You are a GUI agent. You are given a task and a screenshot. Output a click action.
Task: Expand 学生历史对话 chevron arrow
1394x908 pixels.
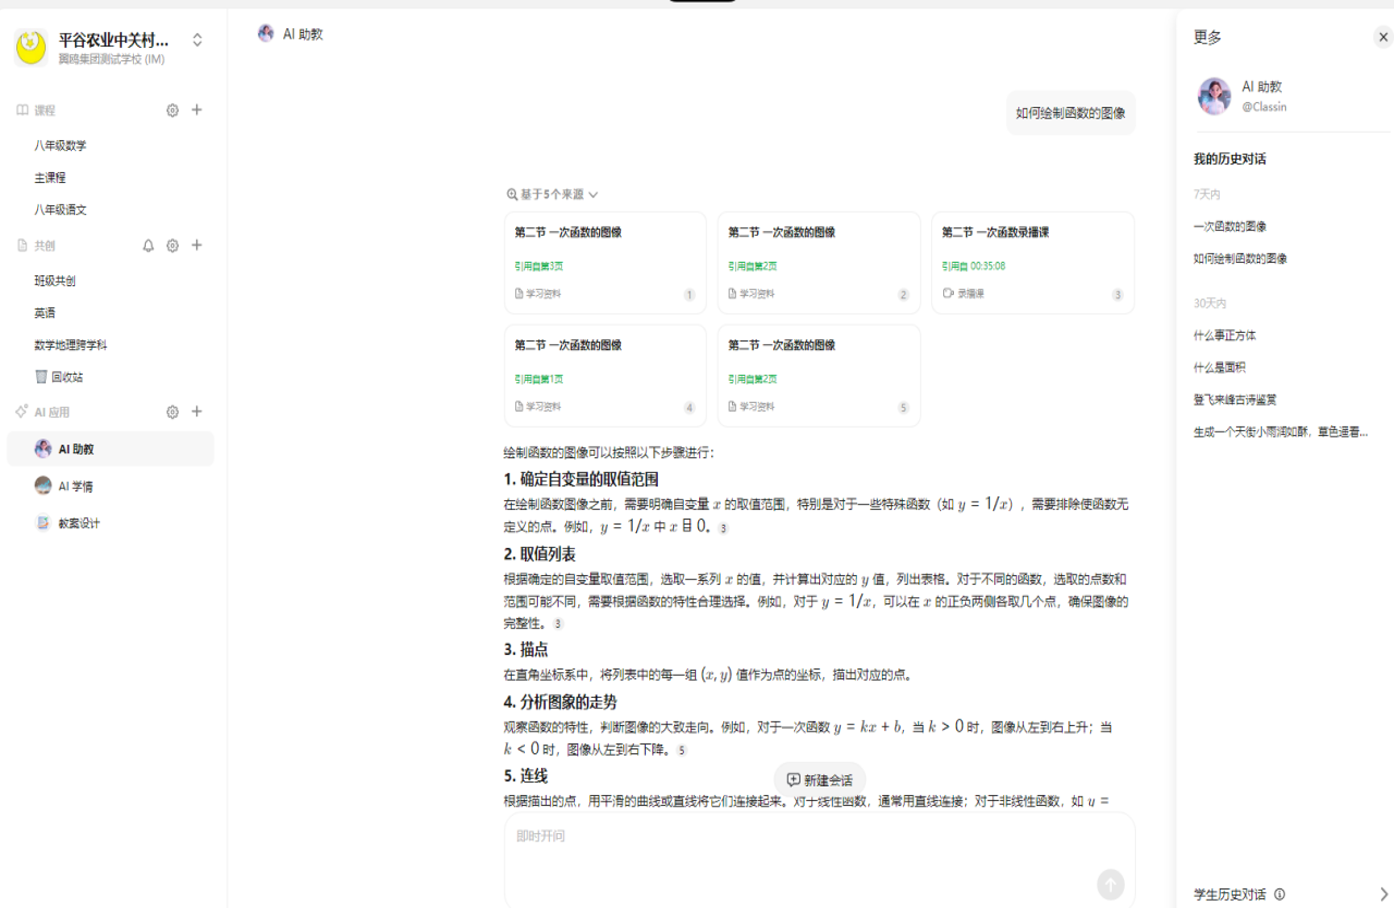pyautogui.click(x=1383, y=894)
